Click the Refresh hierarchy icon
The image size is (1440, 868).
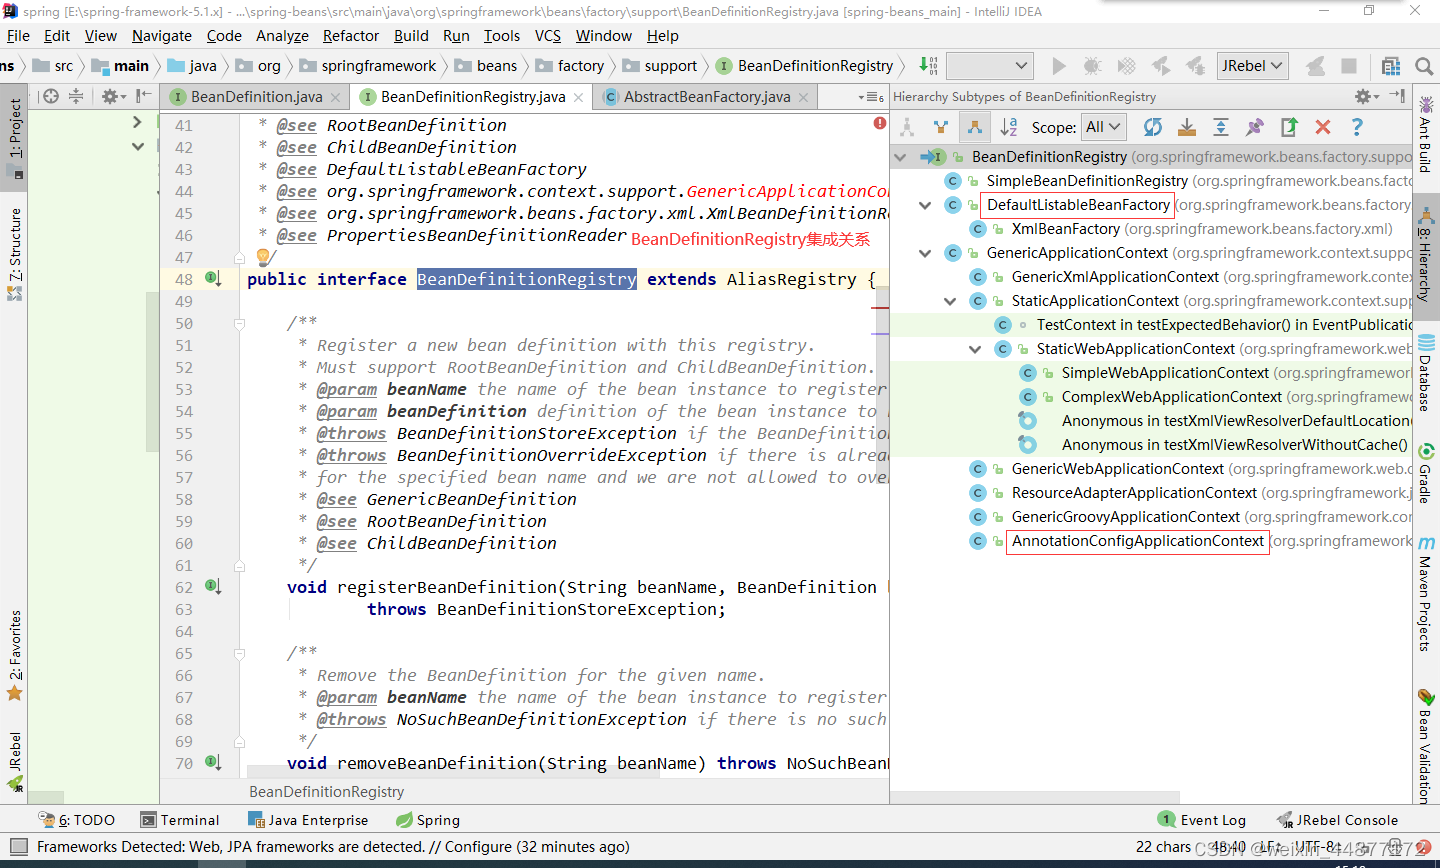[1153, 127]
